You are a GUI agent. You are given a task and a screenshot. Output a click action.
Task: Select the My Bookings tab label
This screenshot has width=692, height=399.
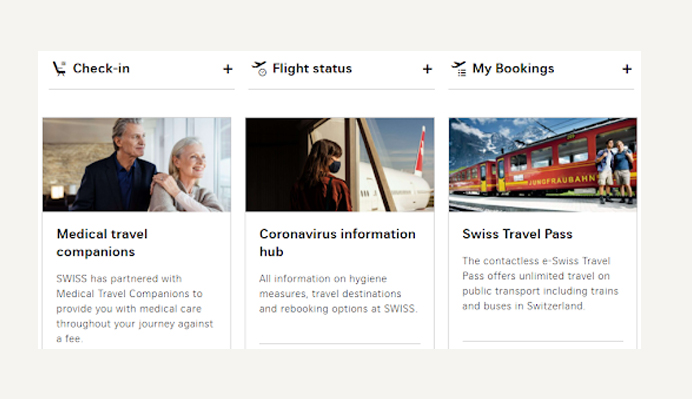[x=513, y=68]
